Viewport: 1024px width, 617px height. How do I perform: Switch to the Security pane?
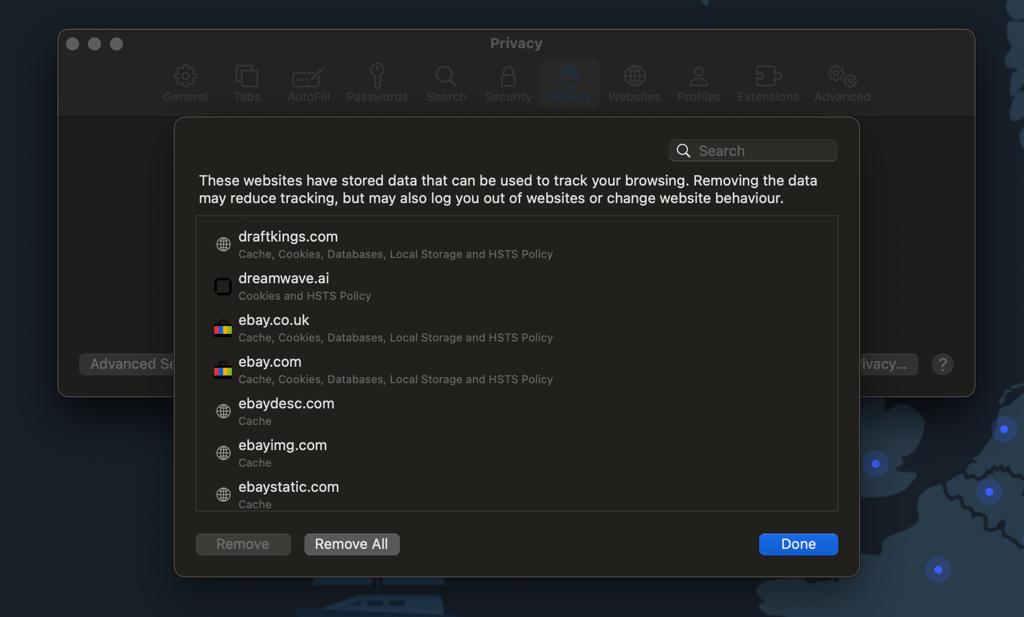507,84
